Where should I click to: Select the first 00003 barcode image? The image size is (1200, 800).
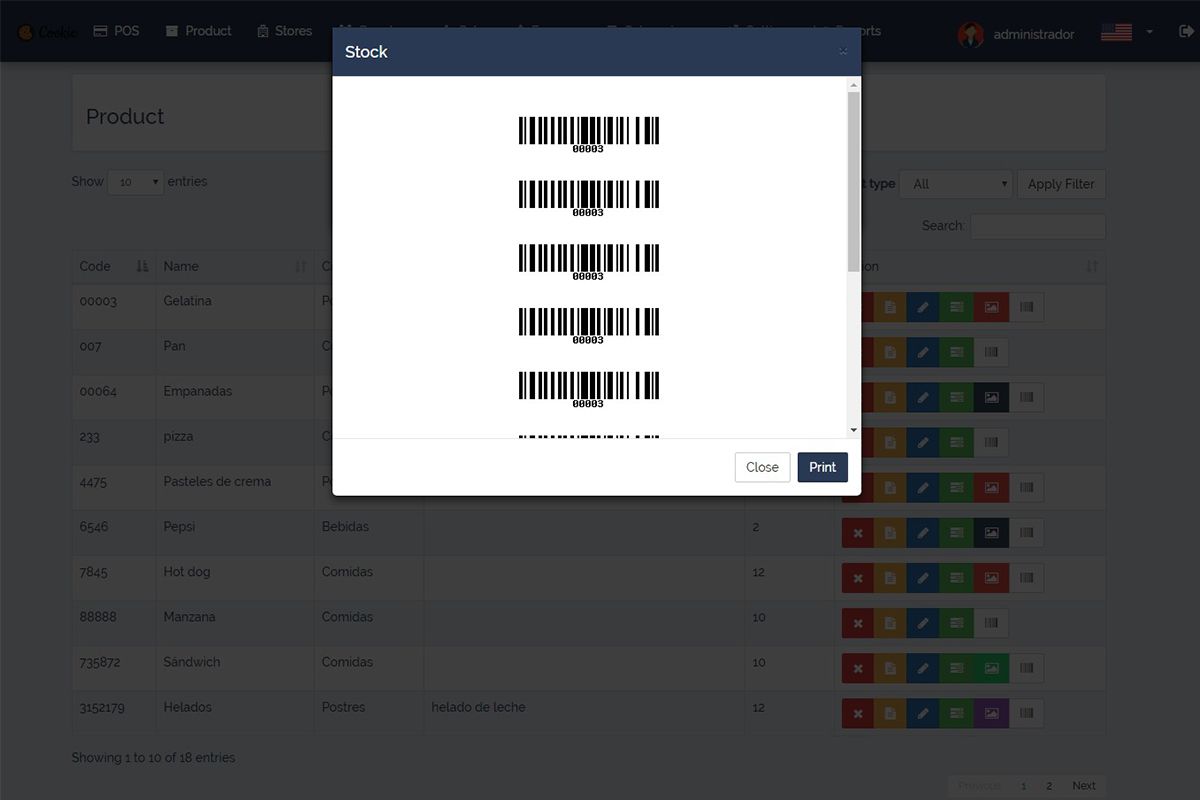(x=588, y=135)
